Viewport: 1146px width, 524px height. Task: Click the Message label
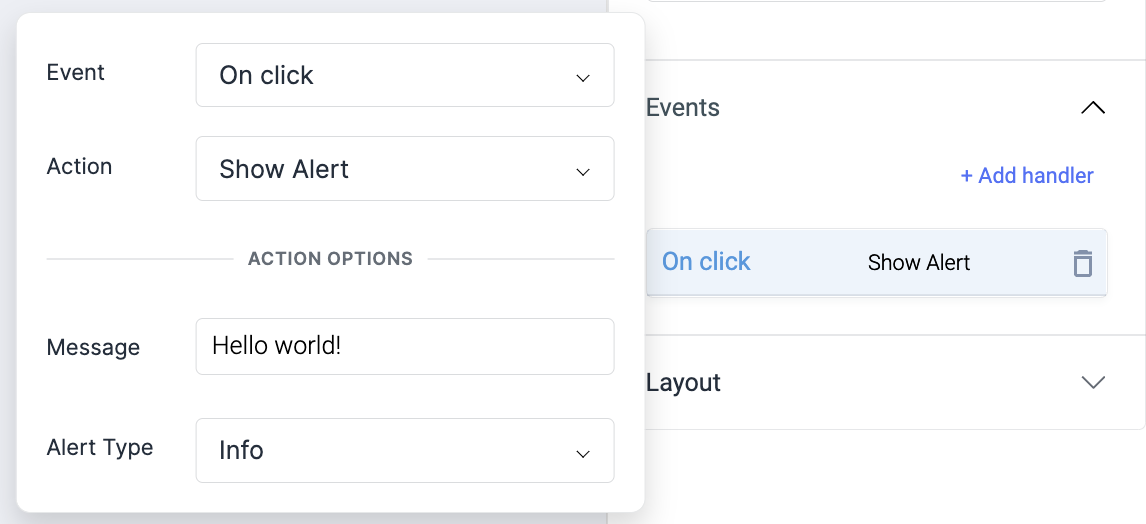(93, 348)
